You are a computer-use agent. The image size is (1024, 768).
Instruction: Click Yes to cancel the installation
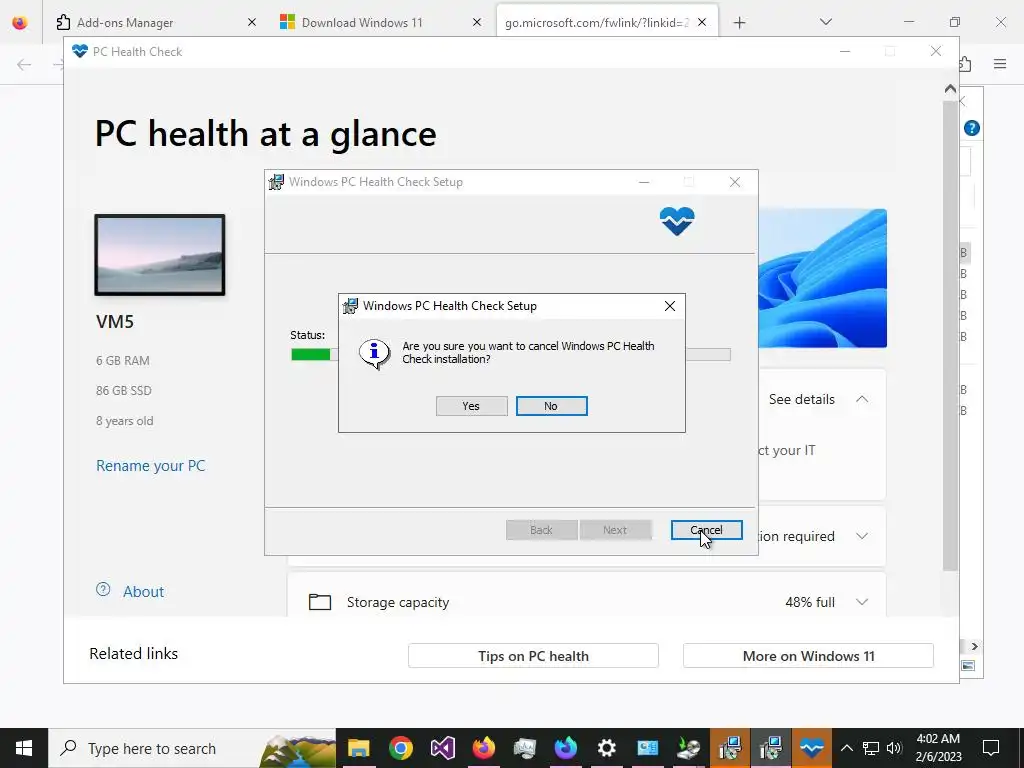tap(472, 406)
